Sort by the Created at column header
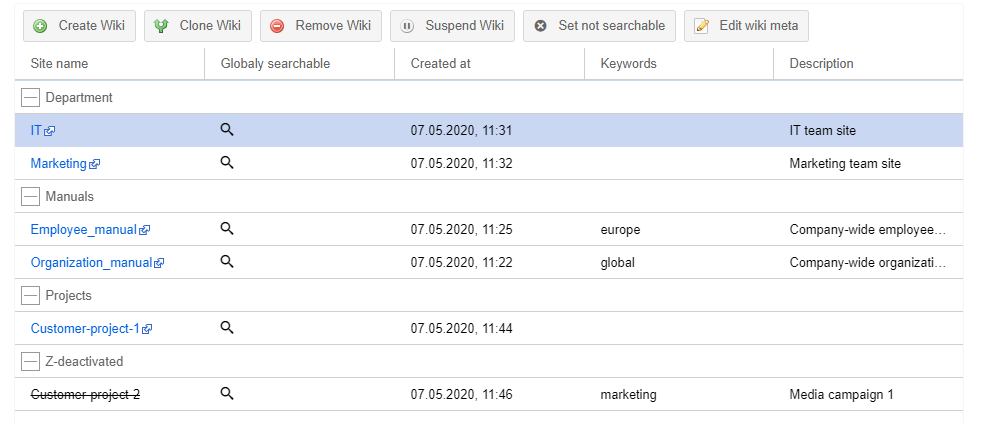Viewport: 983px width, 425px height. pos(440,64)
